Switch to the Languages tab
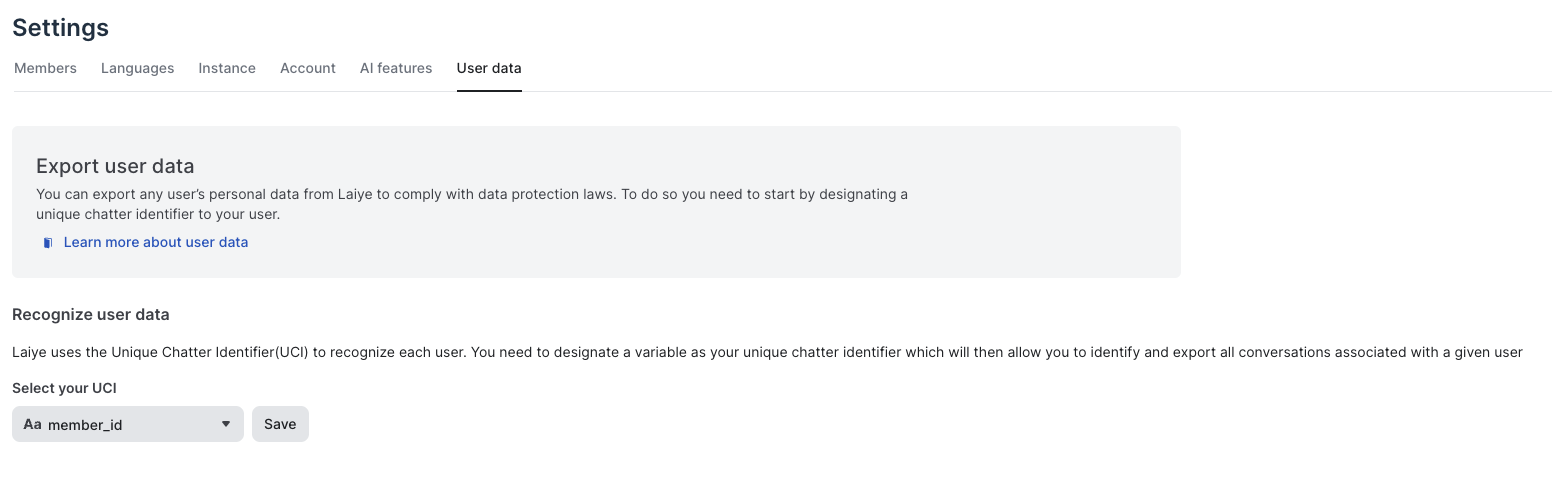 tap(137, 68)
